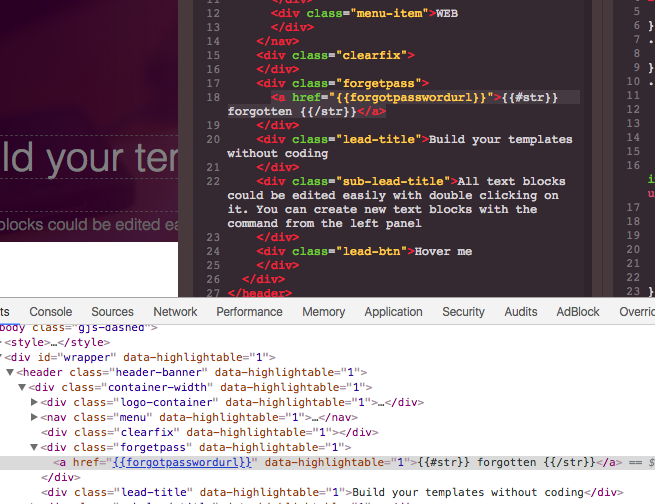This screenshot has height=504, width=655.
Task: Click code line 15 clearfix div
Action: click(335, 55)
